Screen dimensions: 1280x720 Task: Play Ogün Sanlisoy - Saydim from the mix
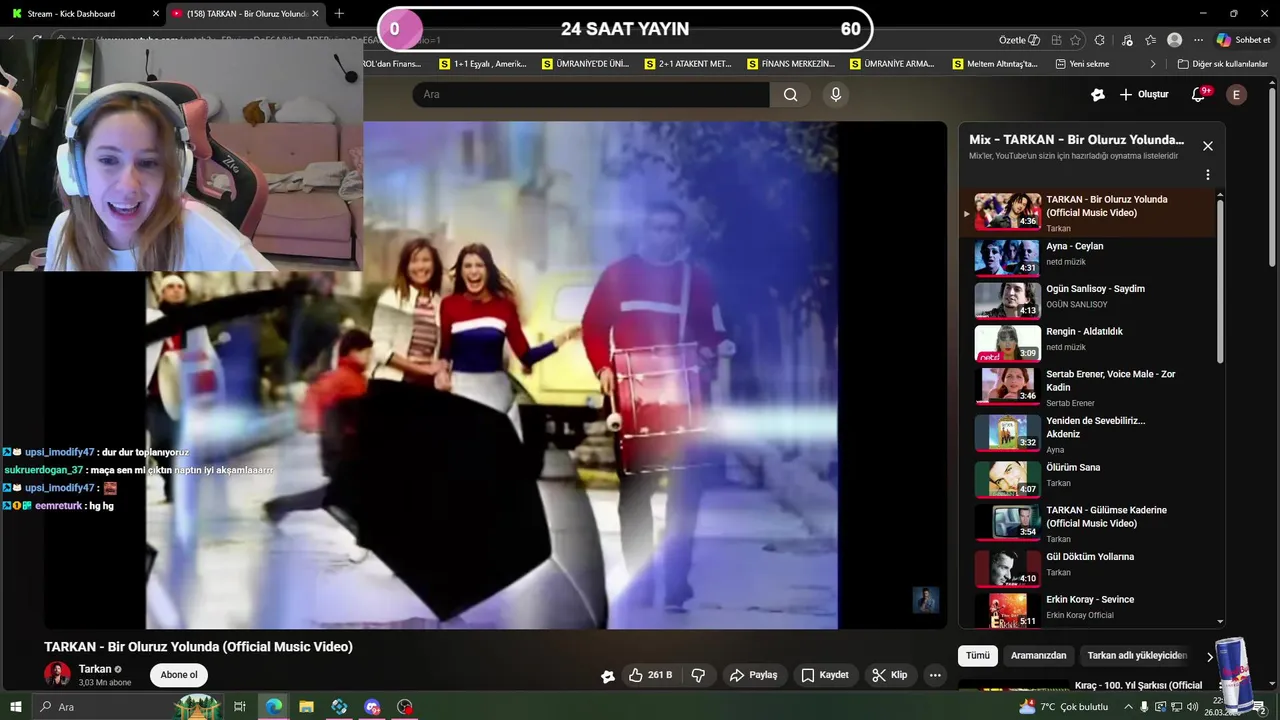(x=1090, y=299)
